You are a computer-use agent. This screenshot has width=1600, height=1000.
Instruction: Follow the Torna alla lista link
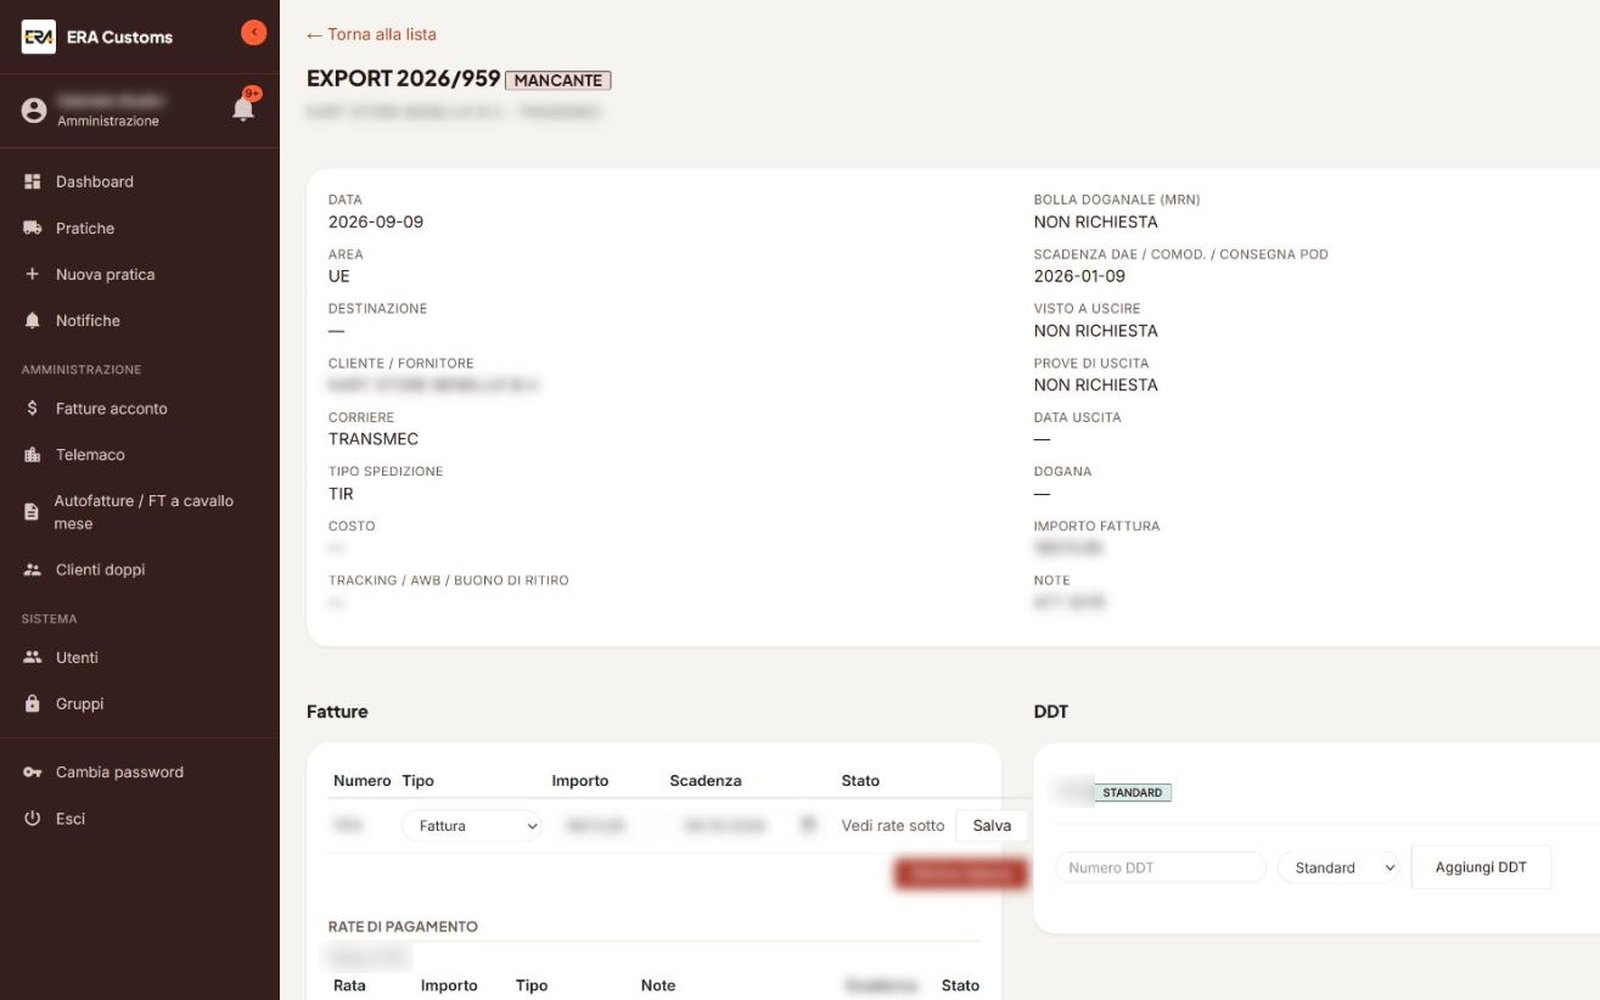(x=371, y=34)
